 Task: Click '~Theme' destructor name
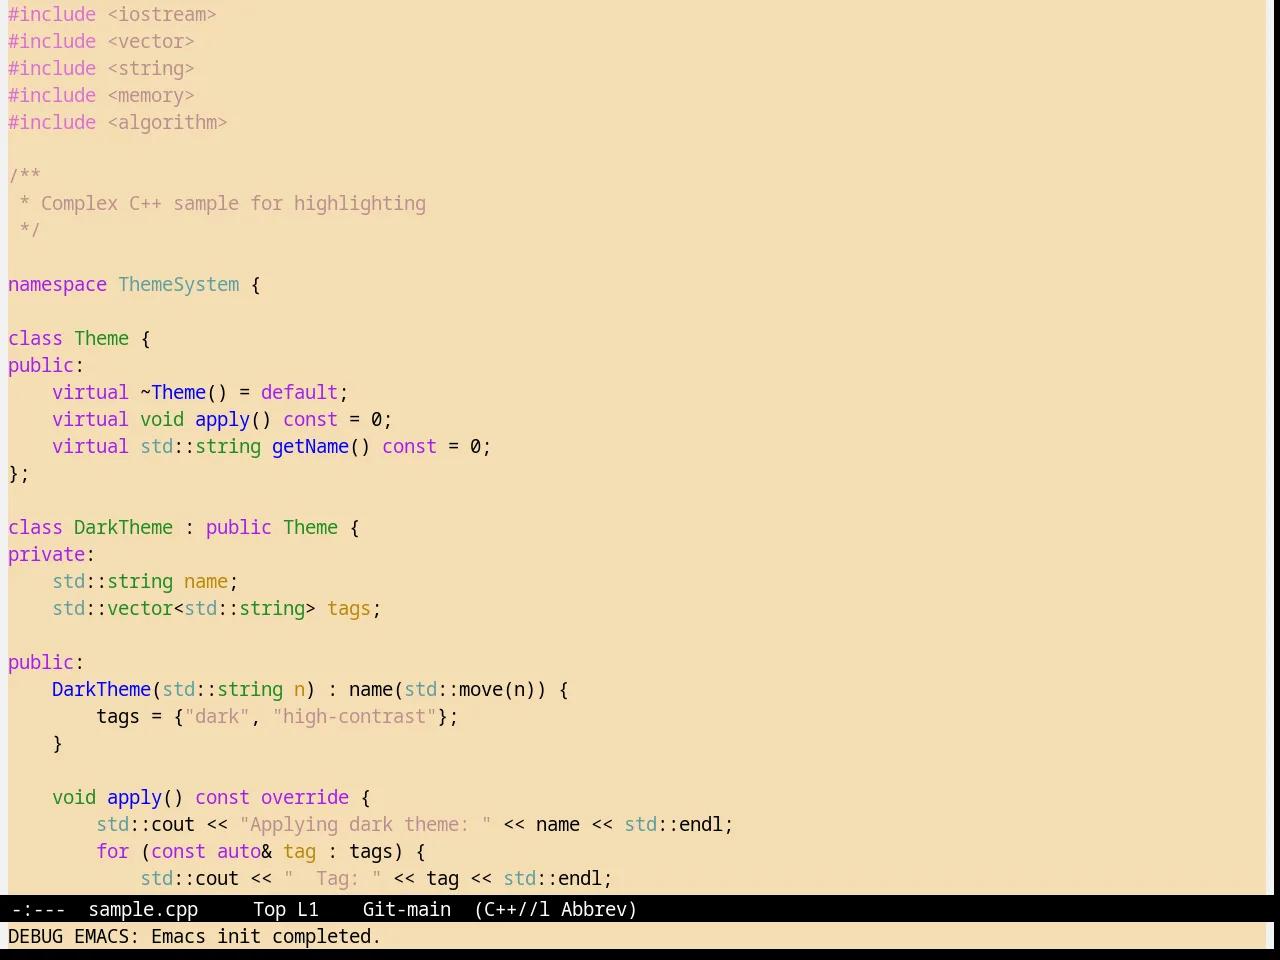click(173, 392)
